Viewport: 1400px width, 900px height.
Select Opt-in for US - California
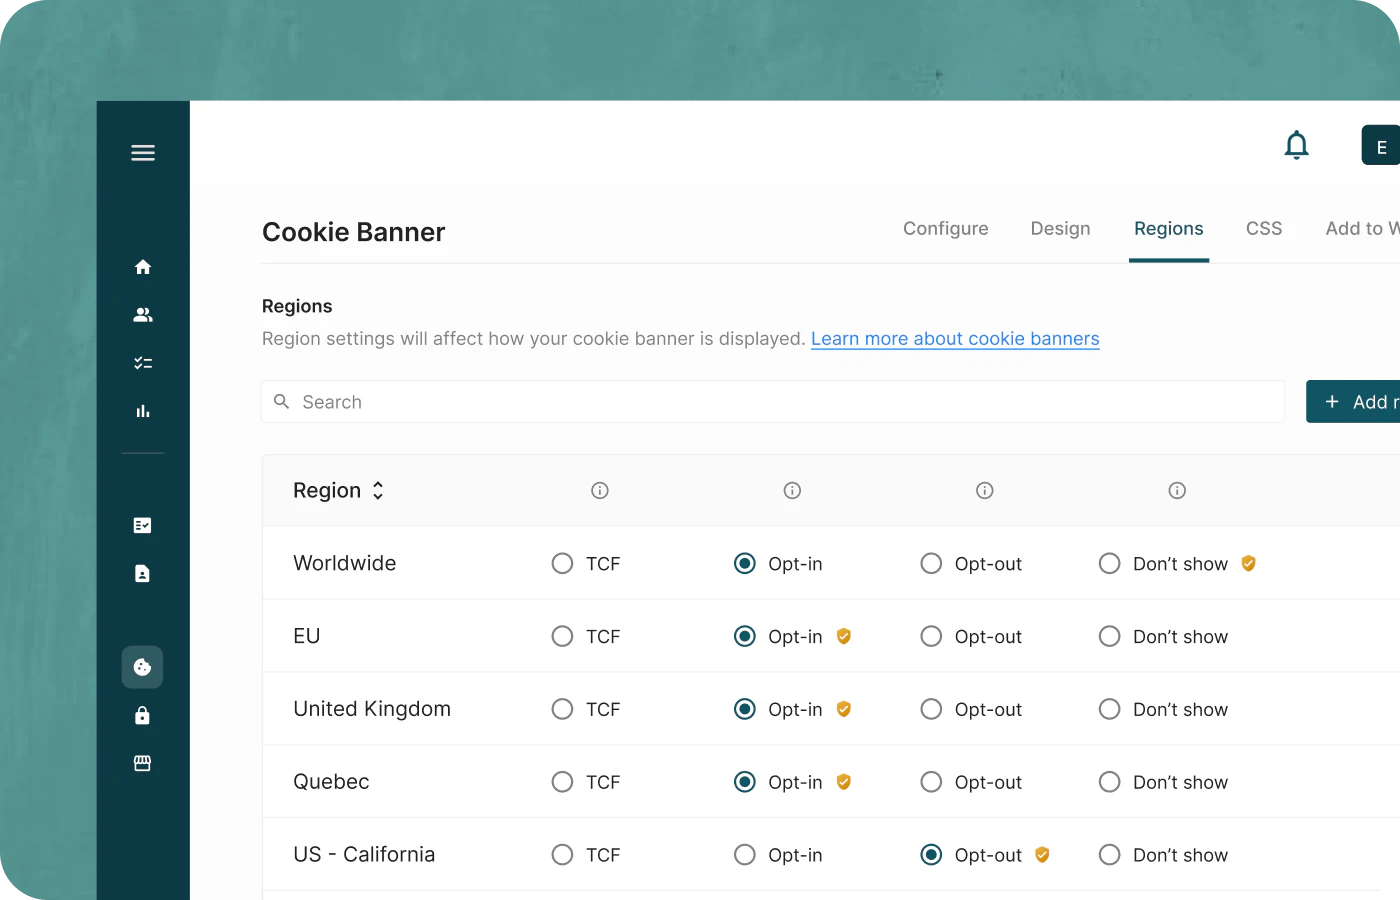pos(745,855)
